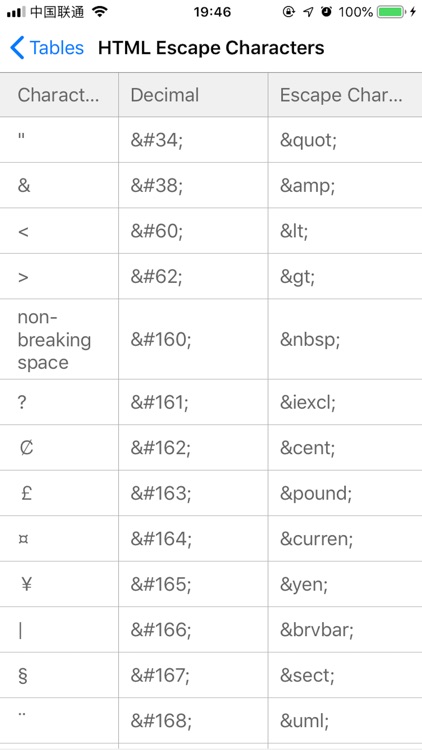Screen dimensions: 422x750
Task: Tap the alarm clock status icon
Action: pos(326,12)
